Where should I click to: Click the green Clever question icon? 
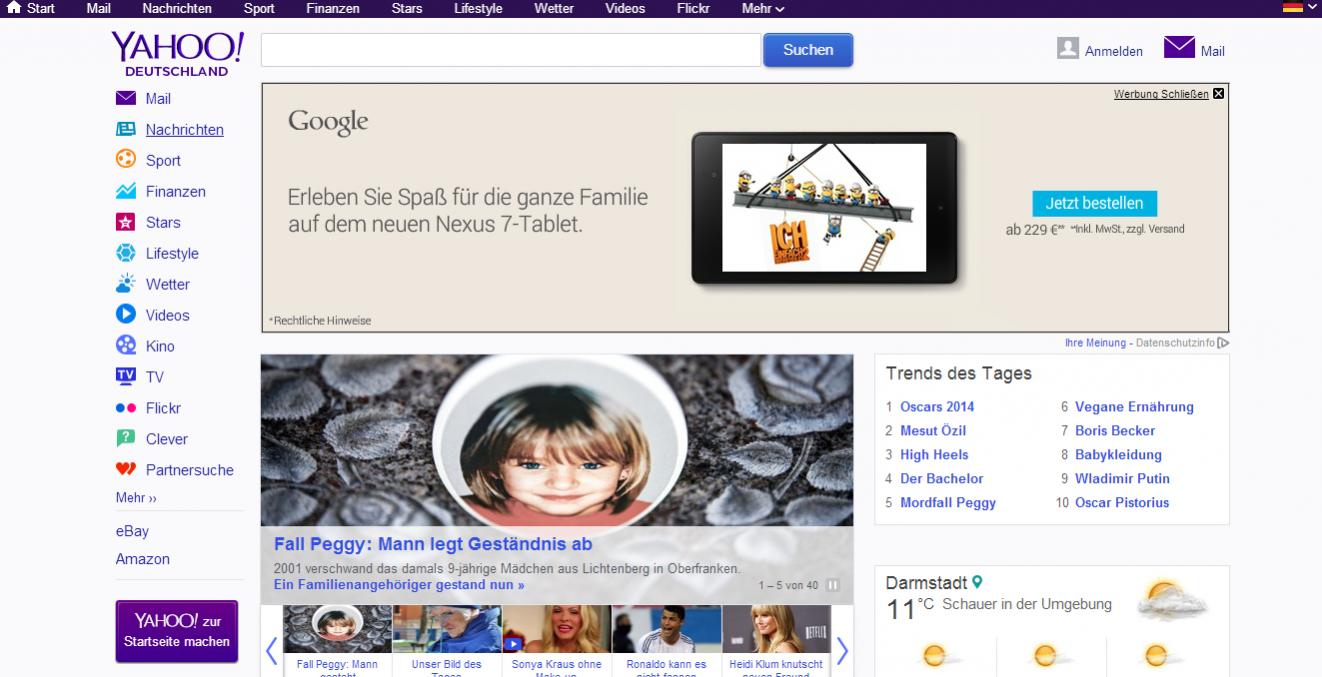click(x=126, y=438)
